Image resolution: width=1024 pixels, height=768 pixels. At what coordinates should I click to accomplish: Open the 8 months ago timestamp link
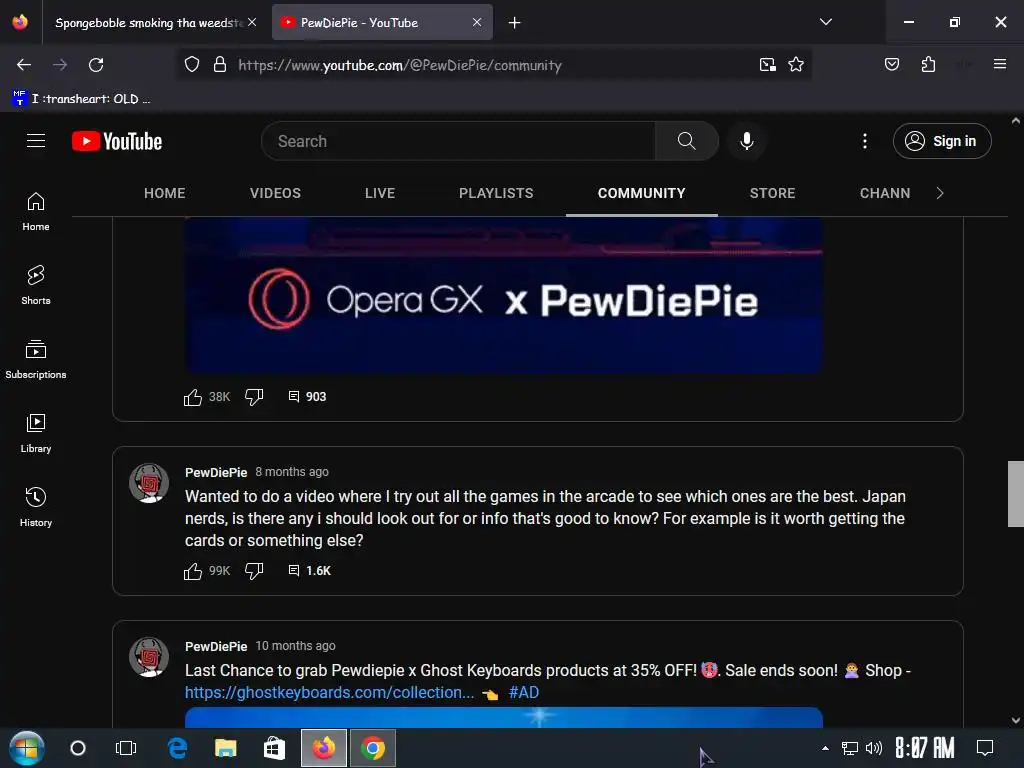click(292, 472)
